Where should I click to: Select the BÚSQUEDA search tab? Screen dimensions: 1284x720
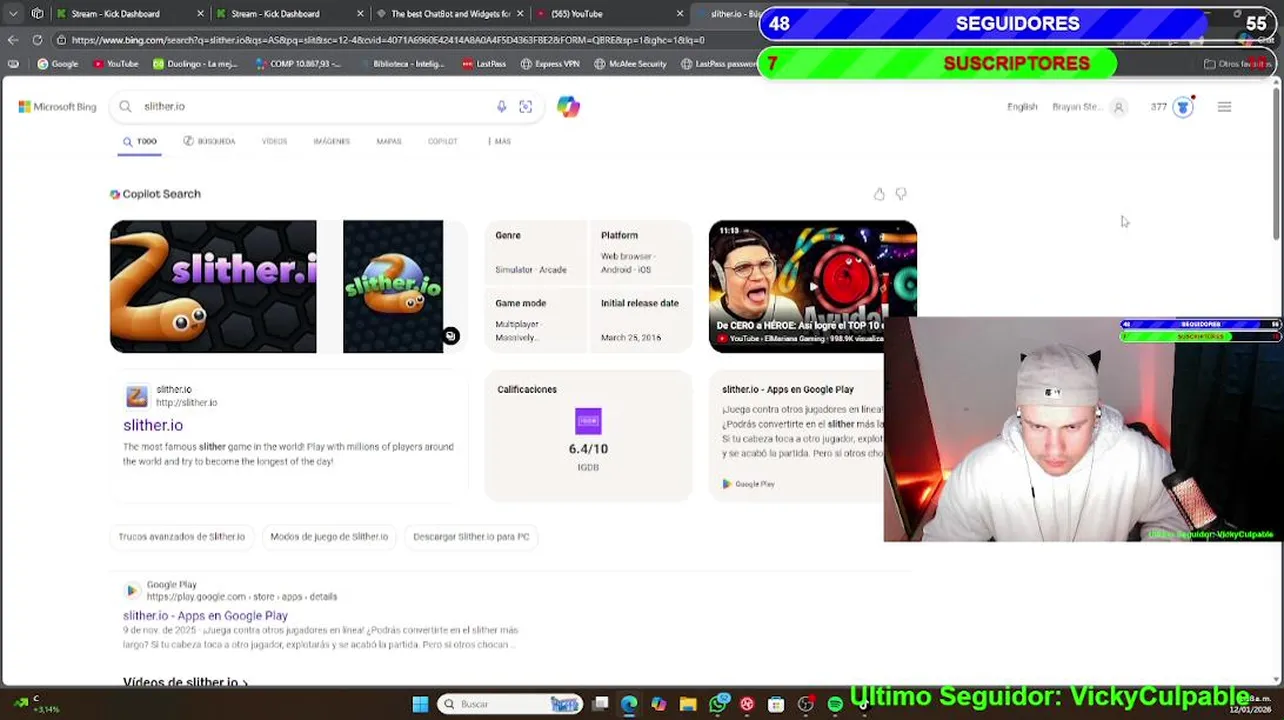pyautogui.click(x=209, y=141)
